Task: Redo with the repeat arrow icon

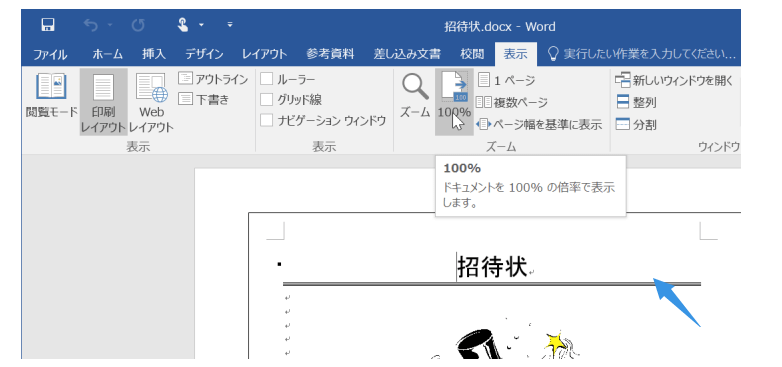Action: pyautogui.click(x=138, y=25)
